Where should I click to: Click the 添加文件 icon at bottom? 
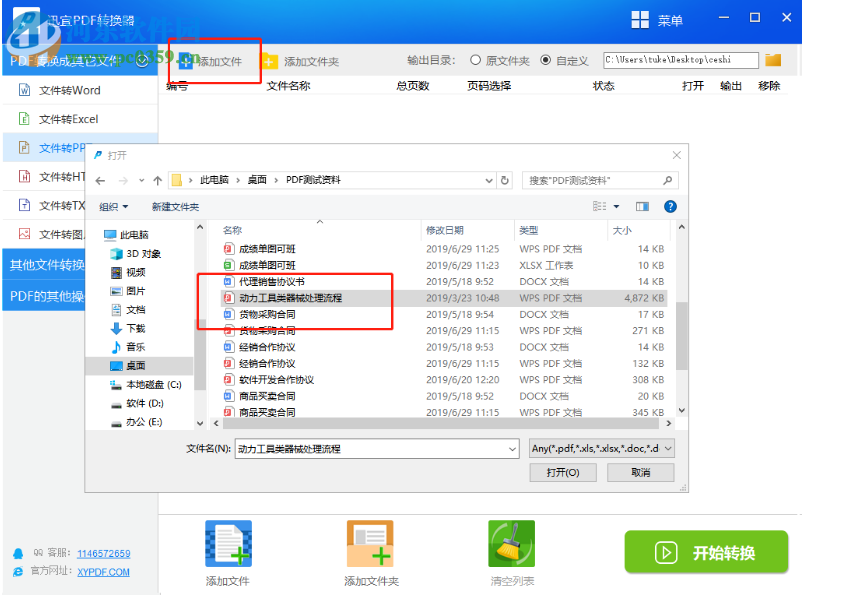click(x=228, y=543)
